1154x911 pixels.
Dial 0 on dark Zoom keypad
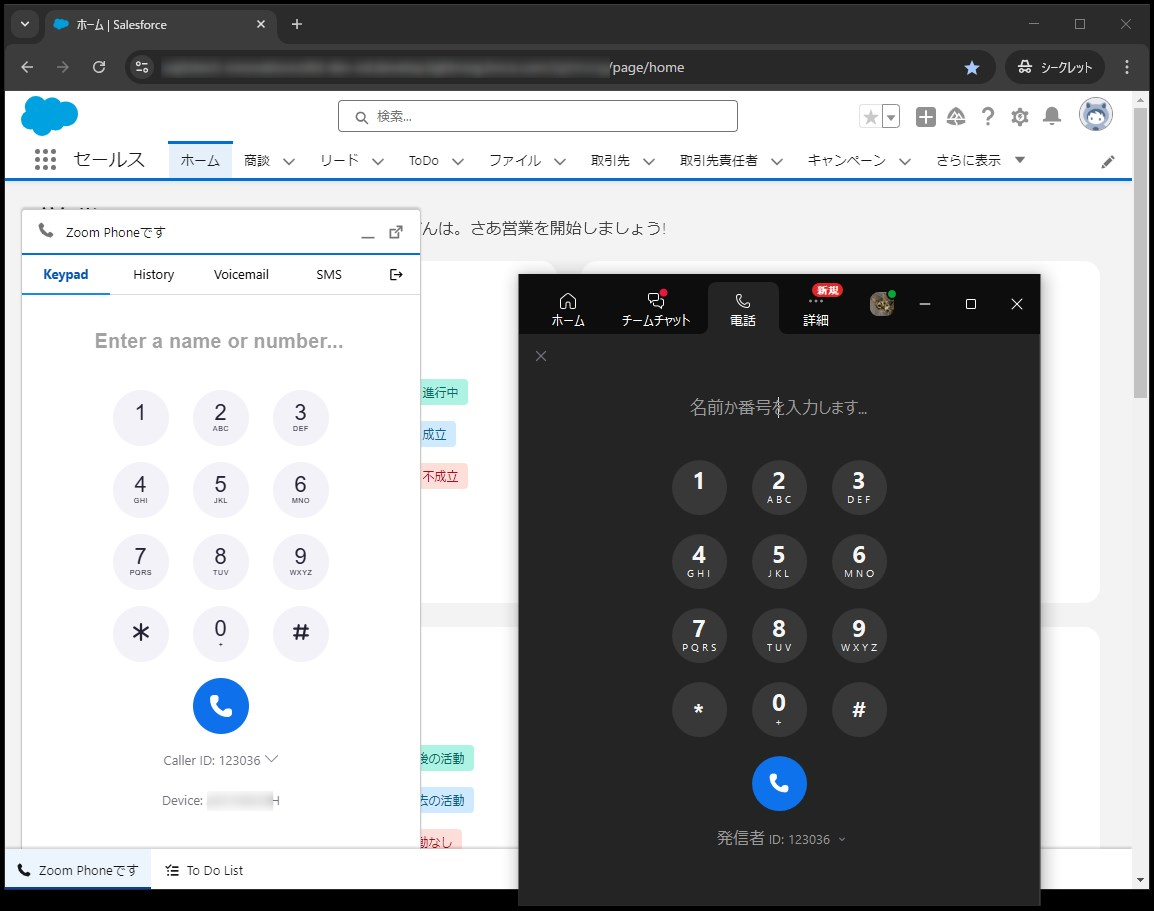[779, 709]
